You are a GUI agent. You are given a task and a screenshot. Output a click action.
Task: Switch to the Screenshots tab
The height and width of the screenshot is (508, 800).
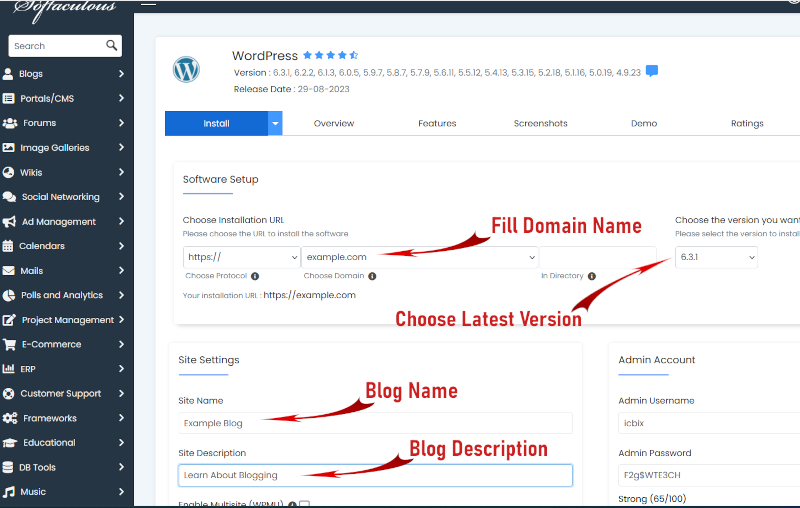pyautogui.click(x=540, y=123)
